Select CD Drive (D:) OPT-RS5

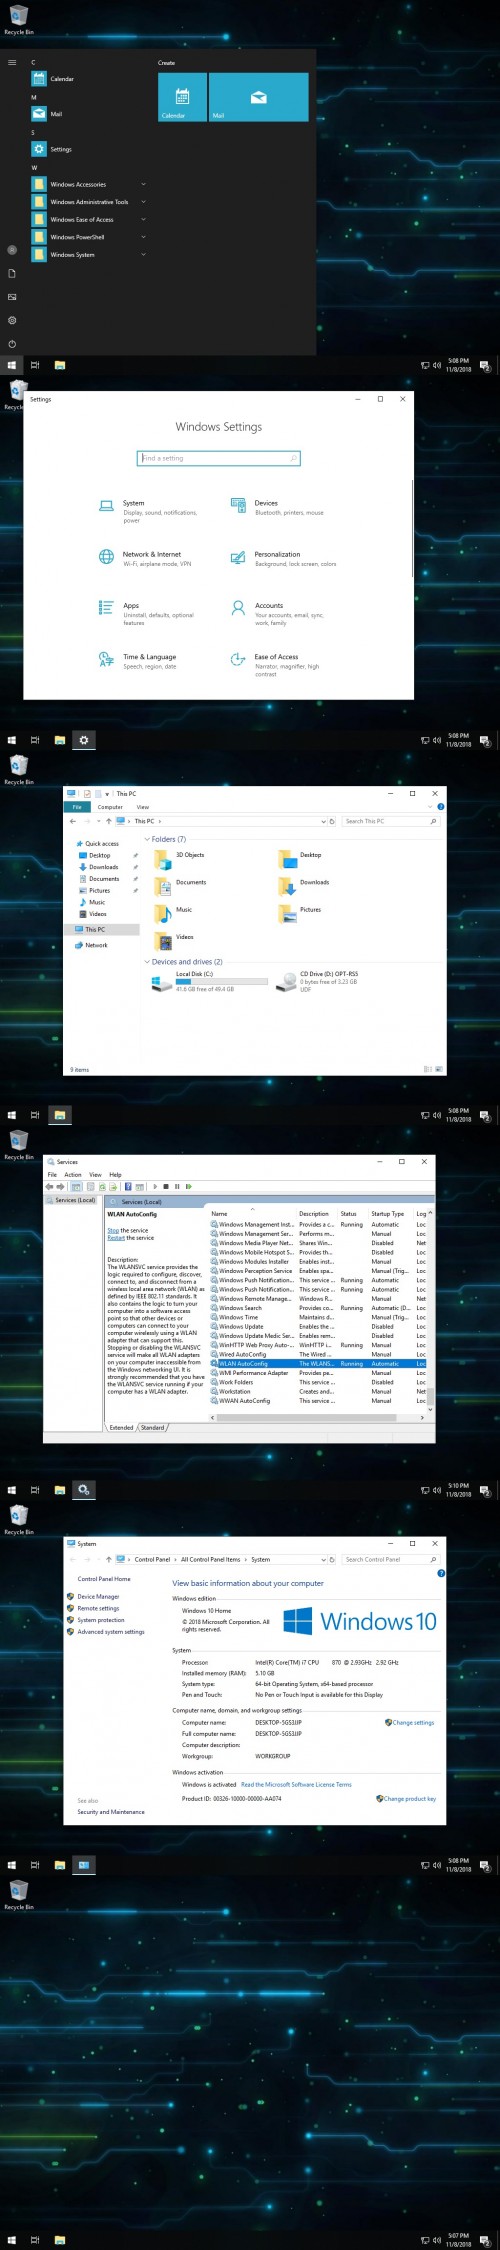317,981
